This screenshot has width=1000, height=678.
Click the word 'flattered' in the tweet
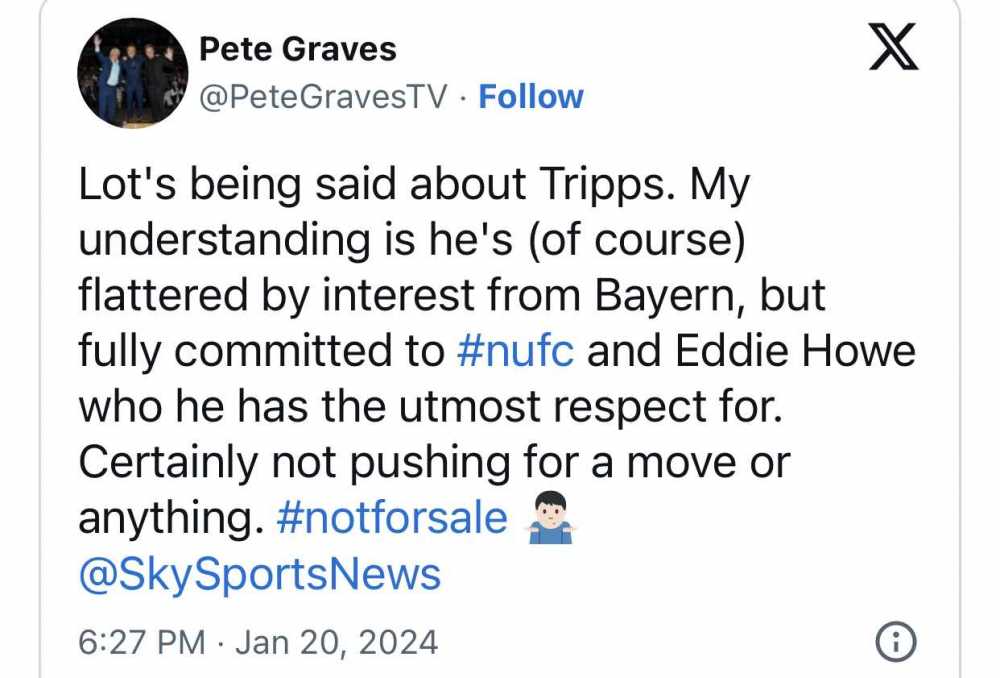tap(163, 295)
